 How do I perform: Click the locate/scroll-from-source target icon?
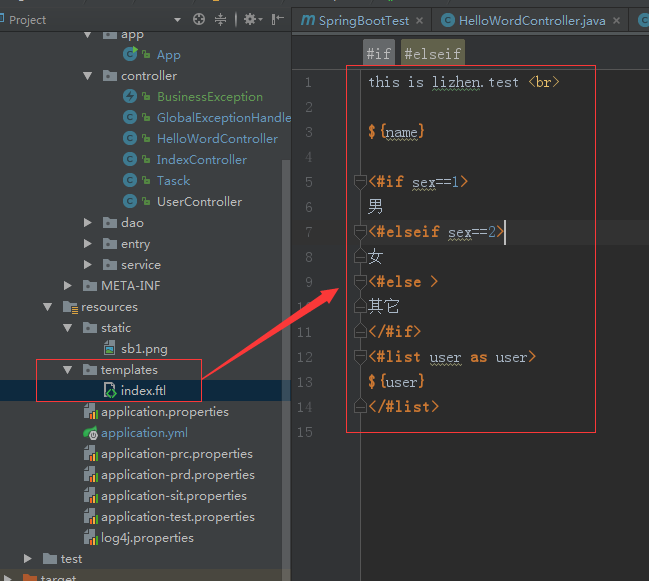(x=199, y=19)
